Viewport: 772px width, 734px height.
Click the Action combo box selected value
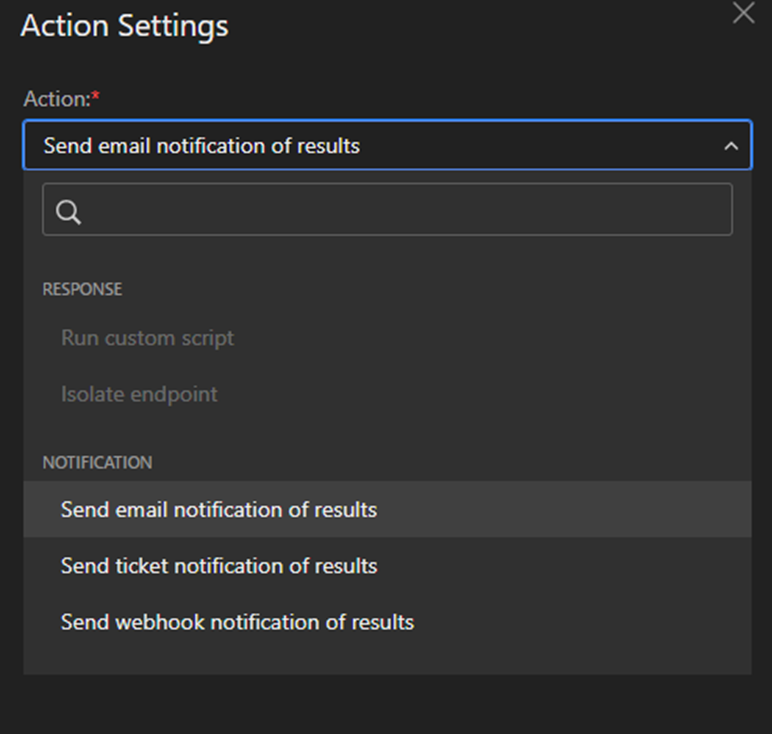click(202, 146)
